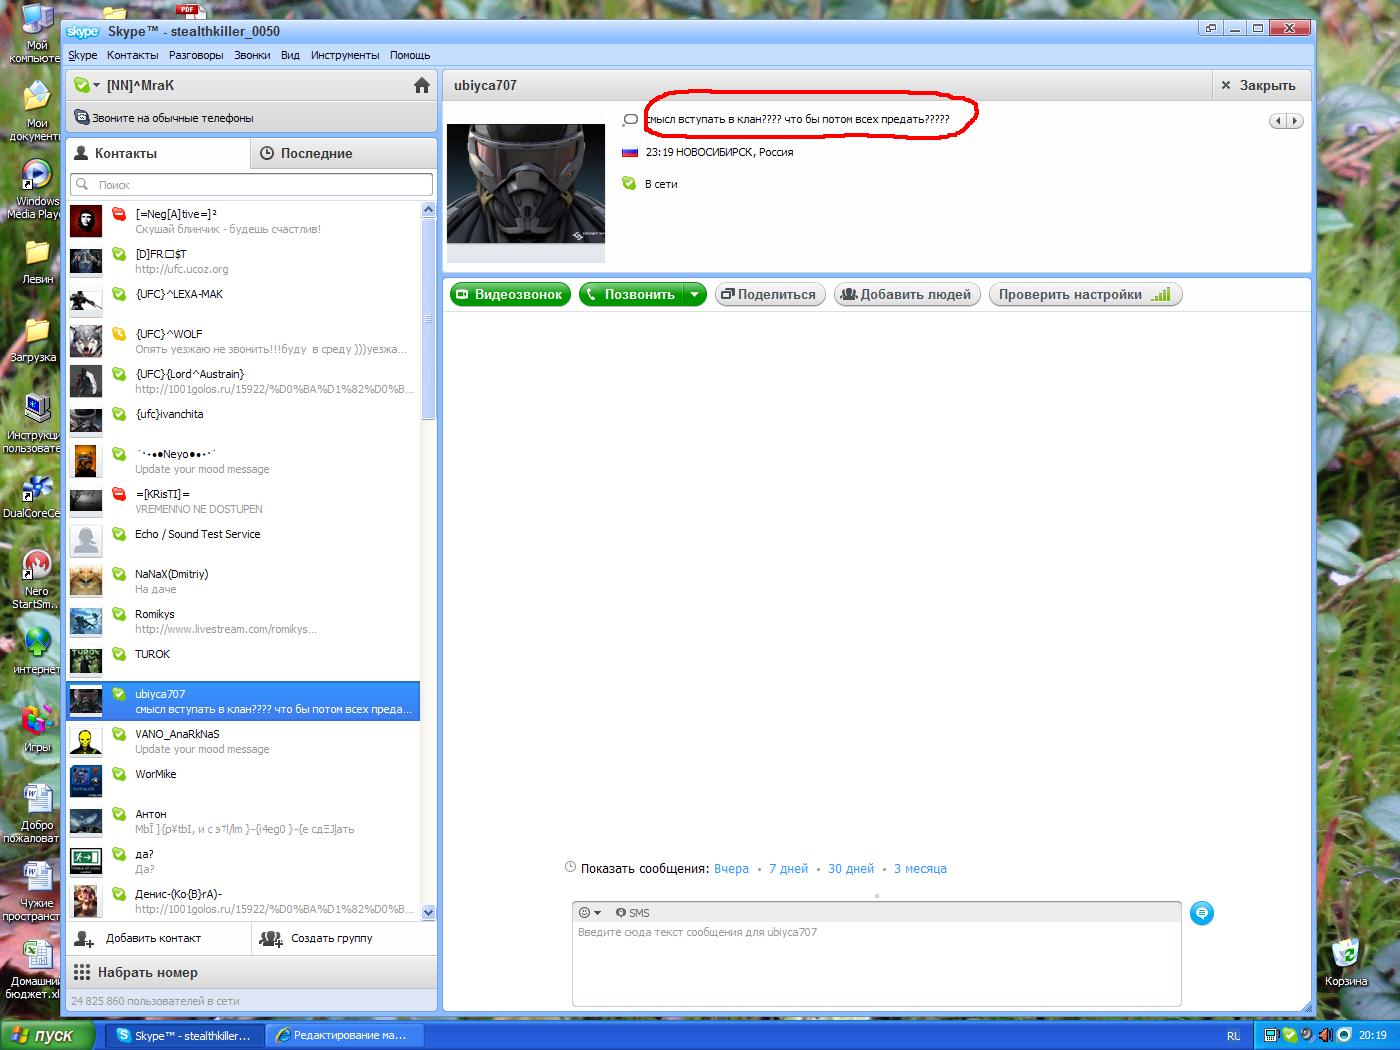Open the Корзина recycle bin icon
The height and width of the screenshot is (1050, 1400).
[x=1346, y=963]
